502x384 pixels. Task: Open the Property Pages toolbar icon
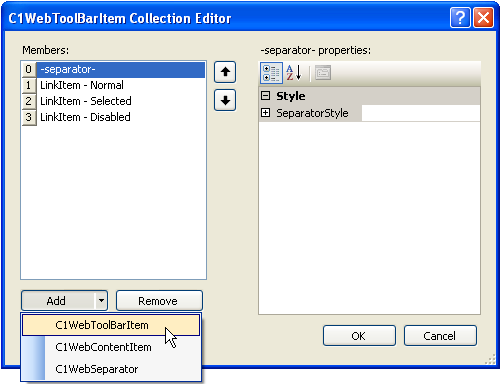pyautogui.click(x=323, y=73)
